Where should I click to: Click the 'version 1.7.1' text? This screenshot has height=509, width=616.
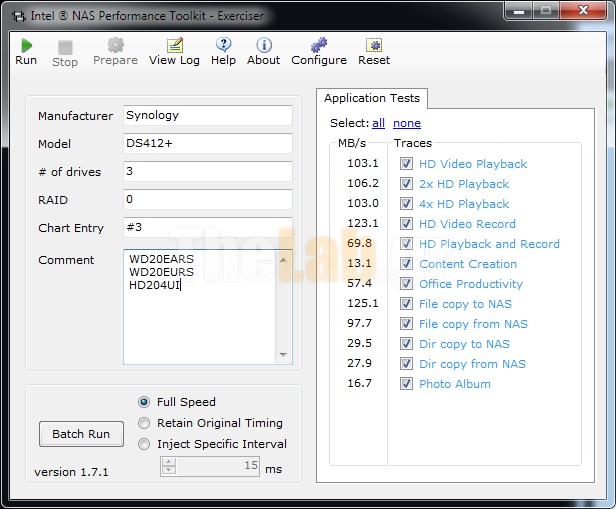point(71,472)
